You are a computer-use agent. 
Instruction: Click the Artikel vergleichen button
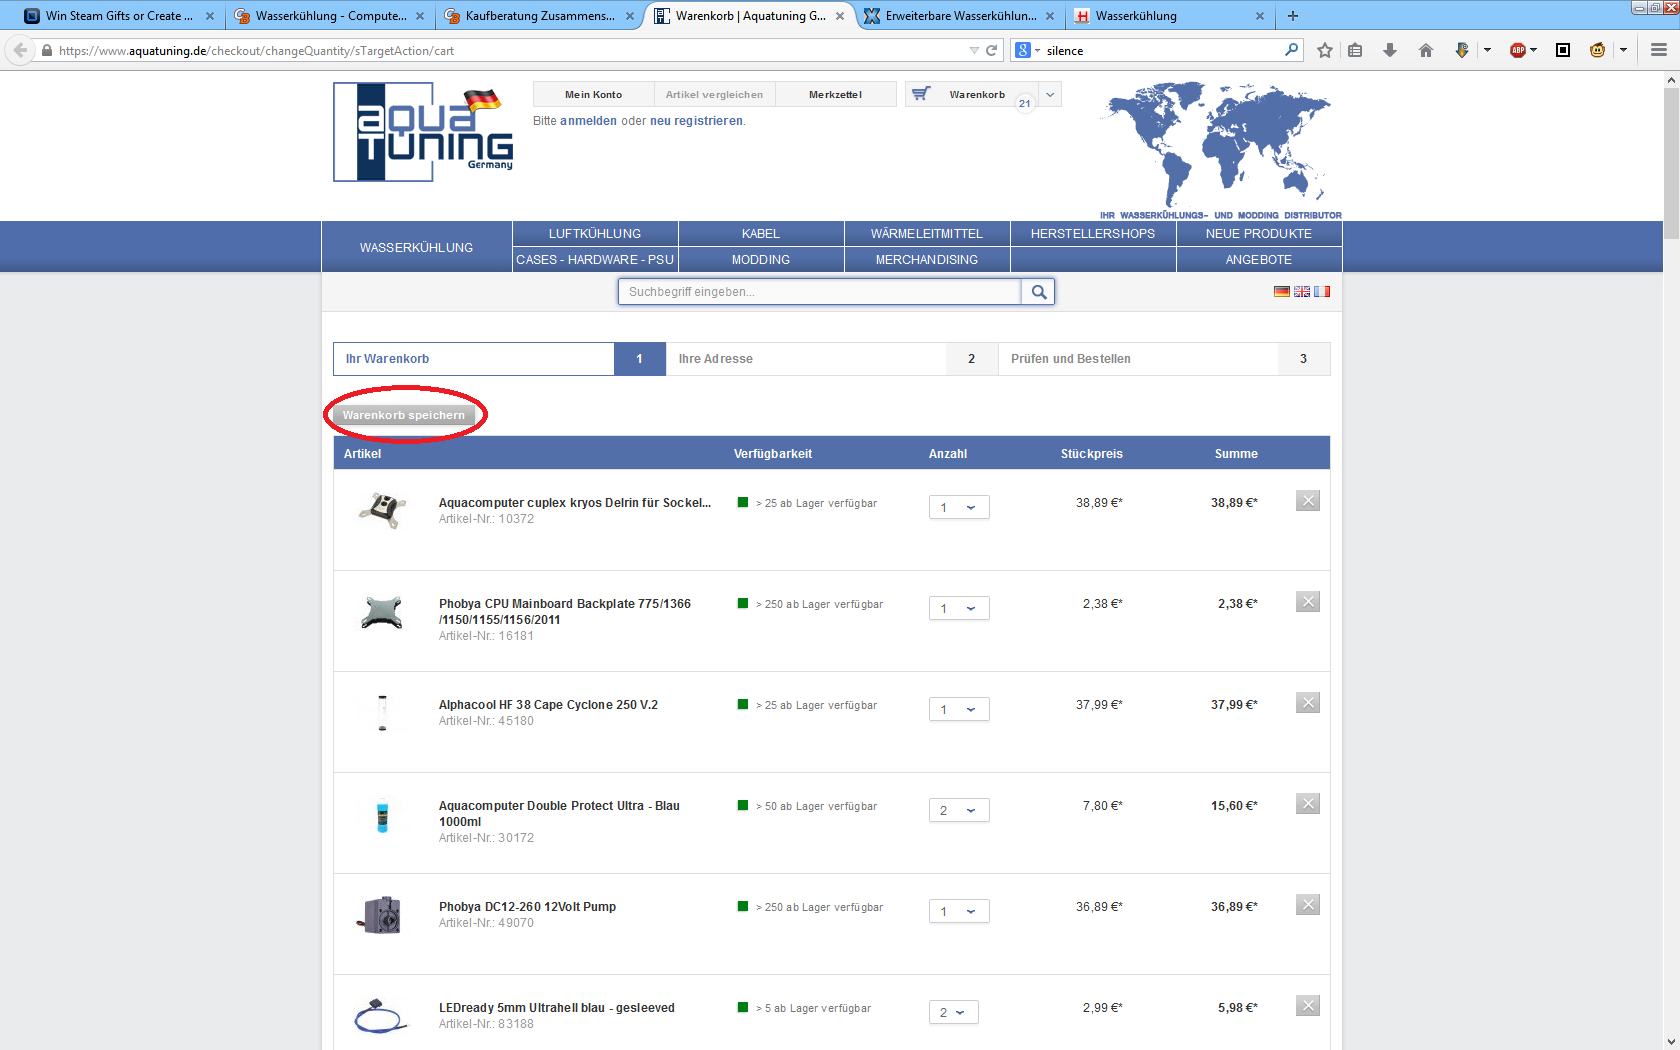pos(715,95)
